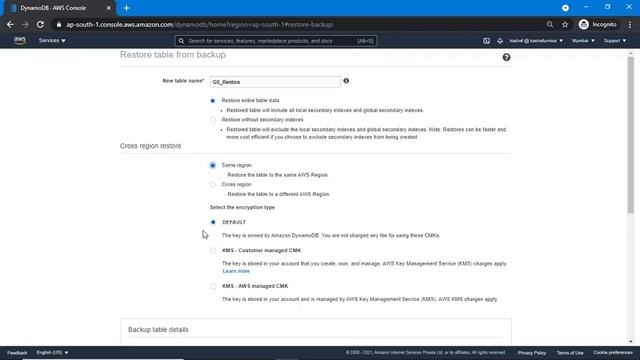Open the Mumbai region dropdown
The width and height of the screenshot is (640, 360).
[583, 41]
